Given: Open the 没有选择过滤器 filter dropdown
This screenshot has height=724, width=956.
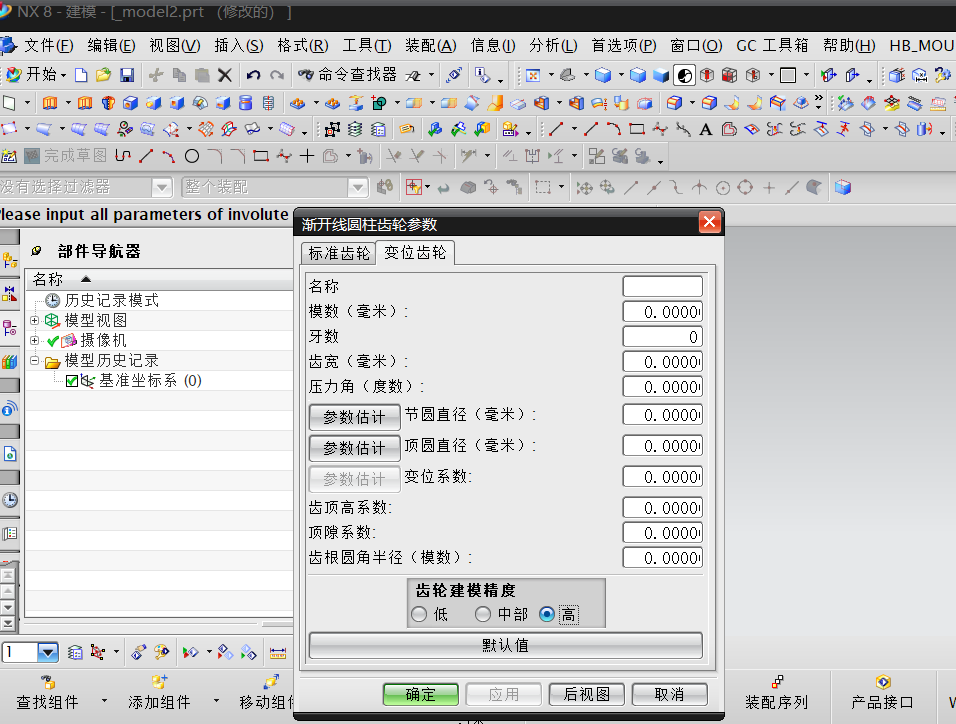Looking at the screenshot, I should click(162, 187).
